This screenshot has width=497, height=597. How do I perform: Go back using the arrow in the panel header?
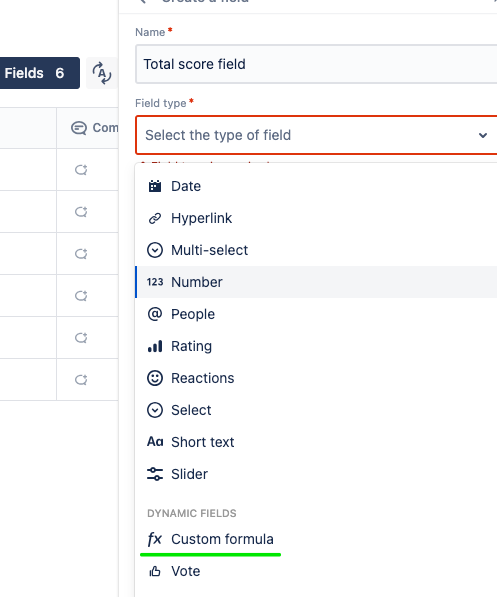(x=142, y=1)
